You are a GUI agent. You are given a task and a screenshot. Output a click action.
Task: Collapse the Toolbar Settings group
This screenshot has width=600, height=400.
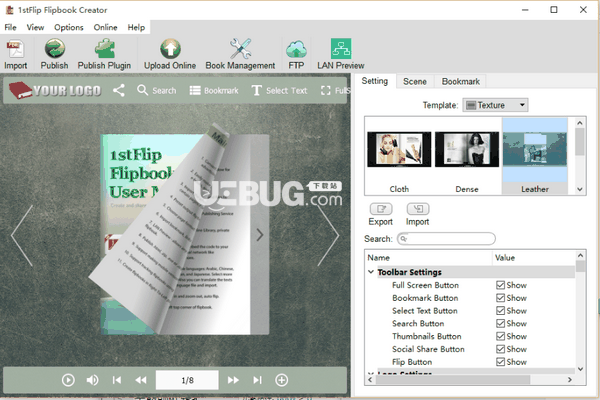[370, 272]
